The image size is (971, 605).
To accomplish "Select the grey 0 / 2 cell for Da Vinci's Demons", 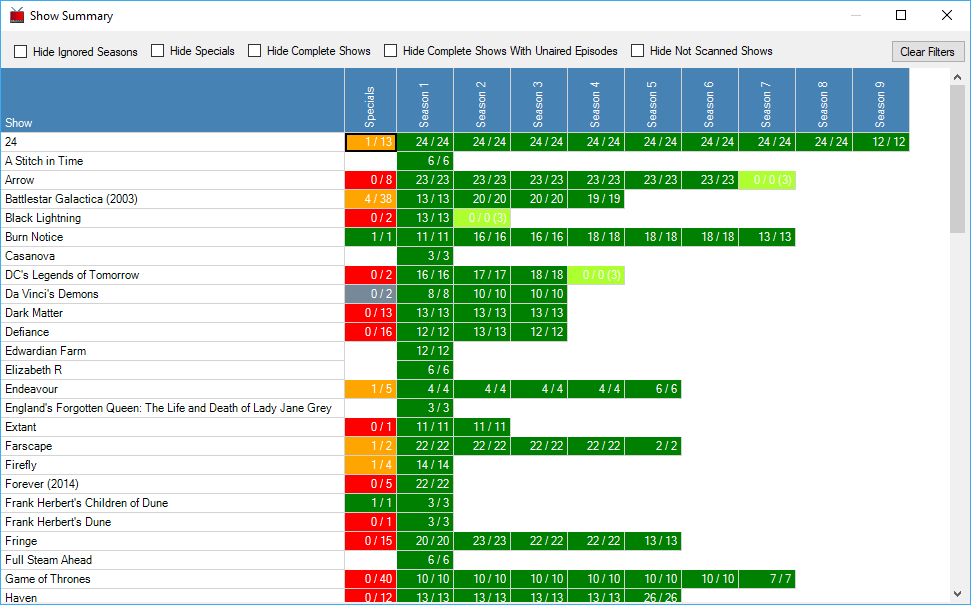I will point(370,294).
